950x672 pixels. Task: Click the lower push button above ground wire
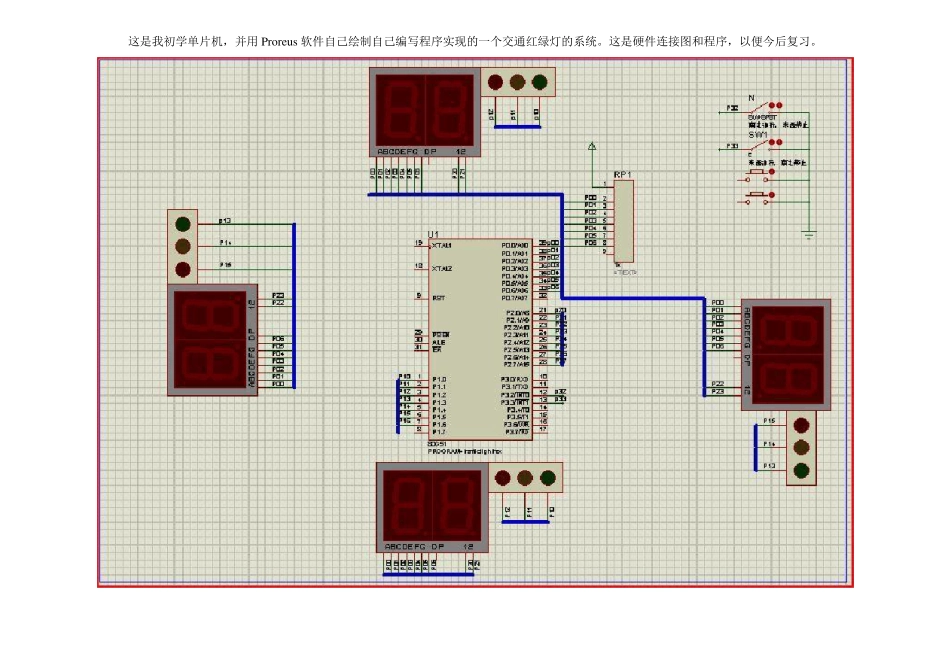(x=757, y=198)
